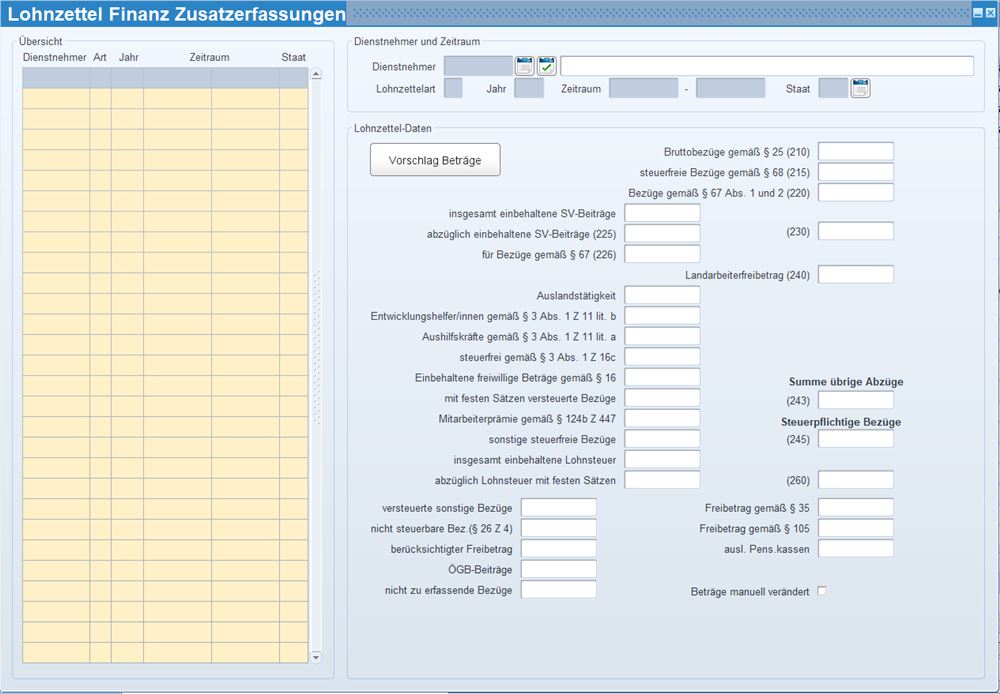Focus Aushilfskräfte lit. a field
1000x694 pixels.
[662, 336]
